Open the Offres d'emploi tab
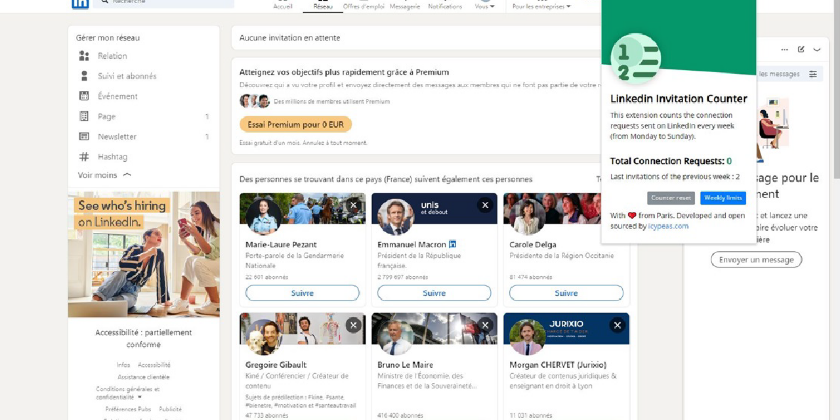Image resolution: width=840 pixels, height=420 pixels. pyautogui.click(x=364, y=5)
